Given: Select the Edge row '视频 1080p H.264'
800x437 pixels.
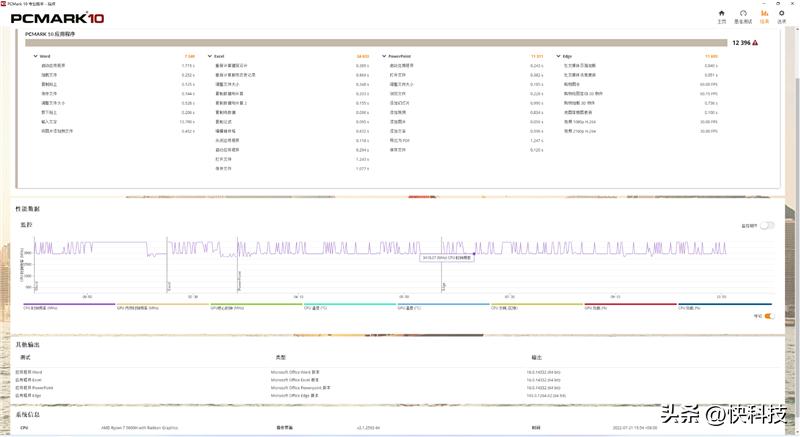Looking at the screenshot, I should pyautogui.click(x=640, y=122).
